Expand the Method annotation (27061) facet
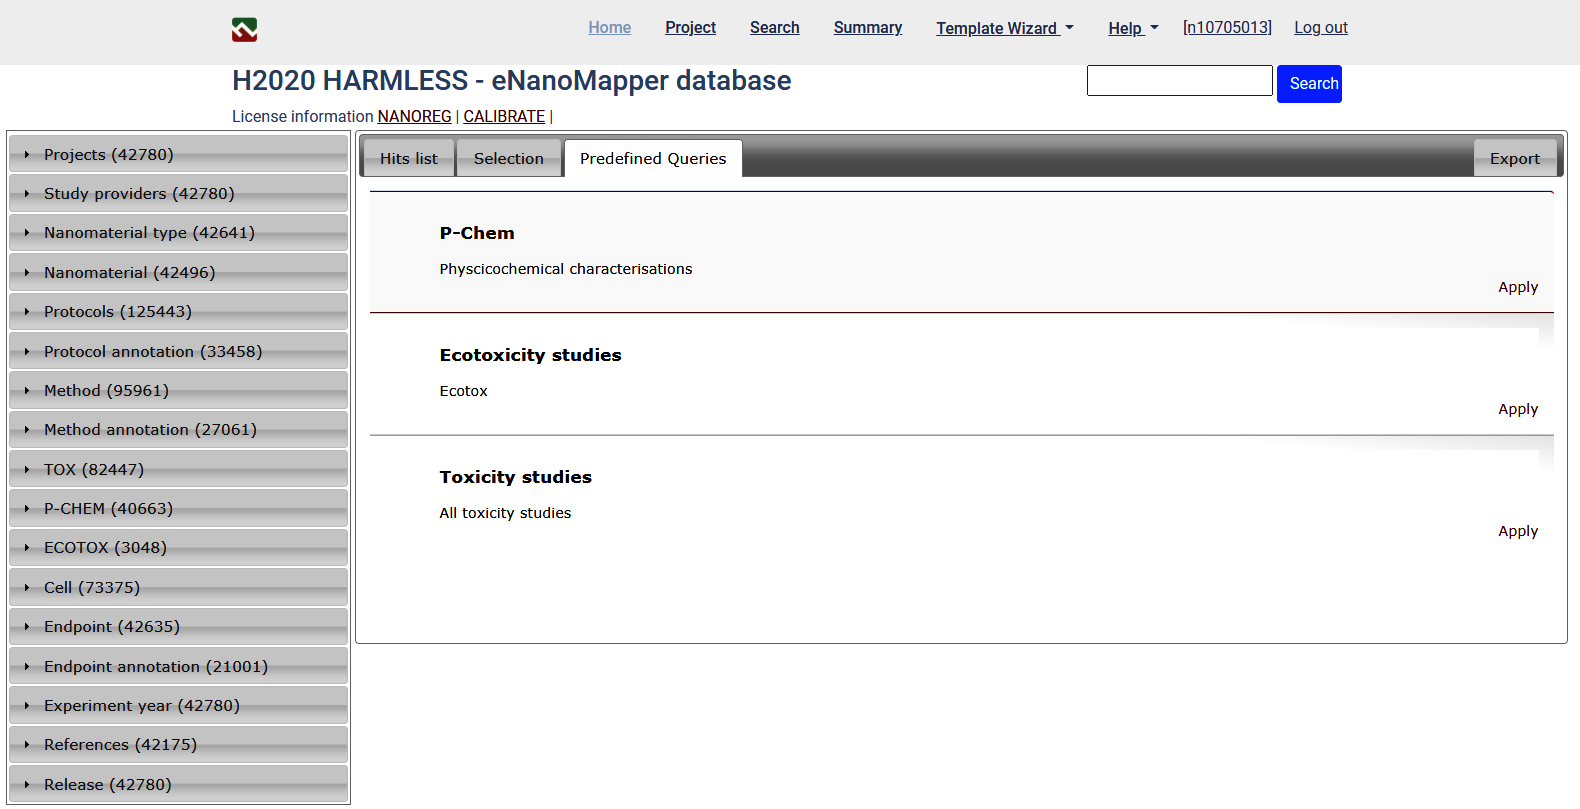1580x809 pixels. pyautogui.click(x=179, y=430)
